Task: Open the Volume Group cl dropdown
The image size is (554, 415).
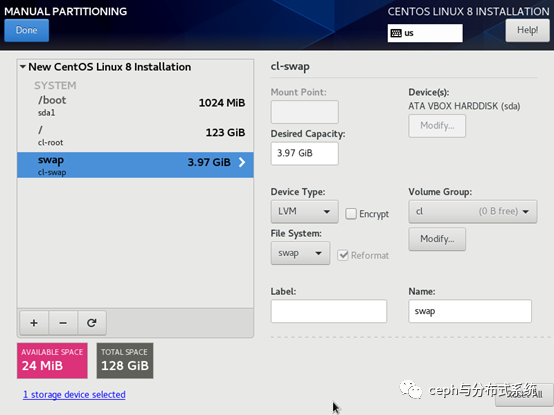Action: pyautogui.click(x=473, y=212)
